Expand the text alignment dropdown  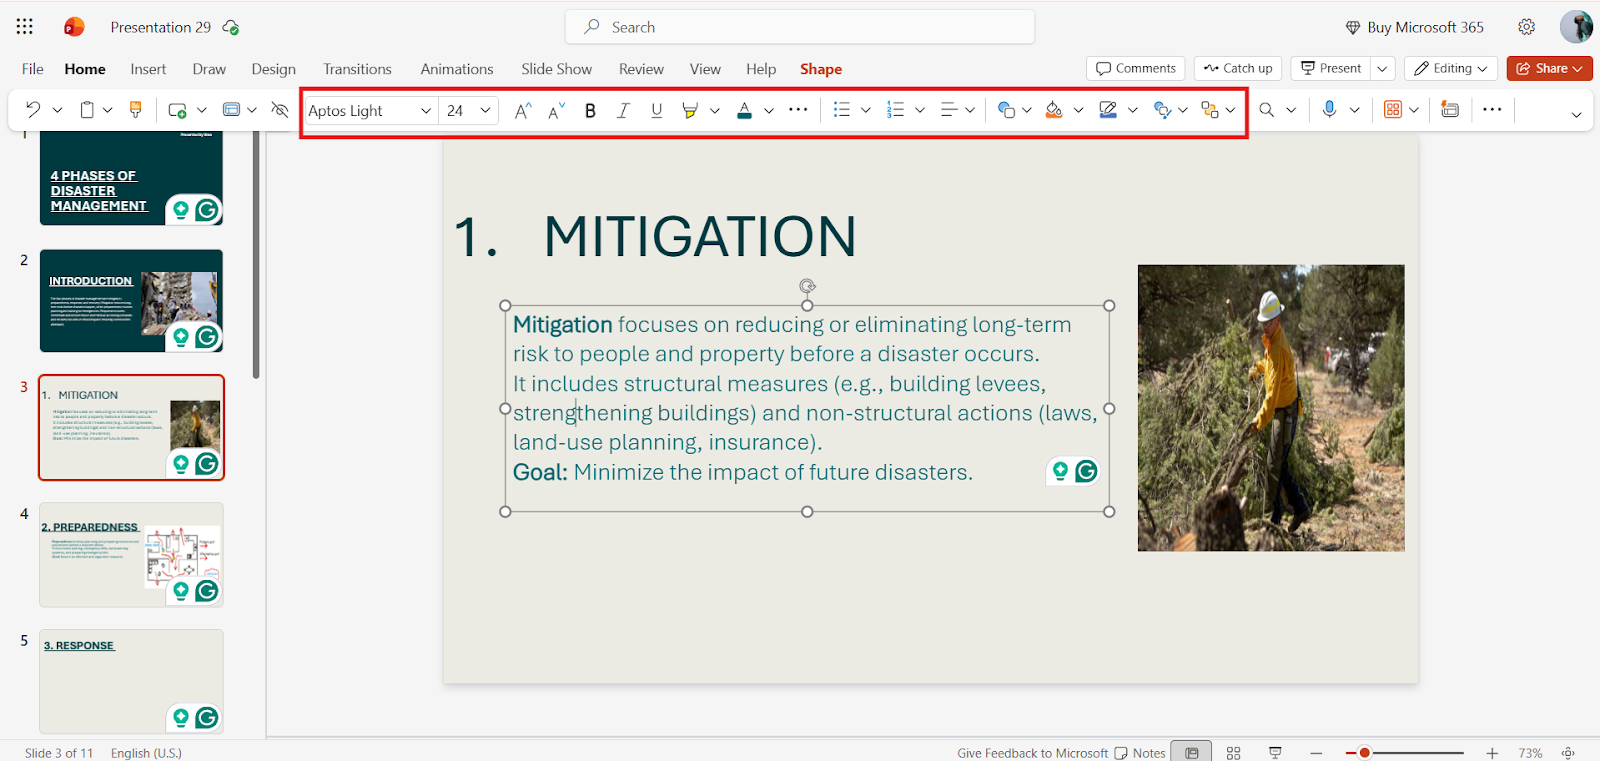coord(970,110)
